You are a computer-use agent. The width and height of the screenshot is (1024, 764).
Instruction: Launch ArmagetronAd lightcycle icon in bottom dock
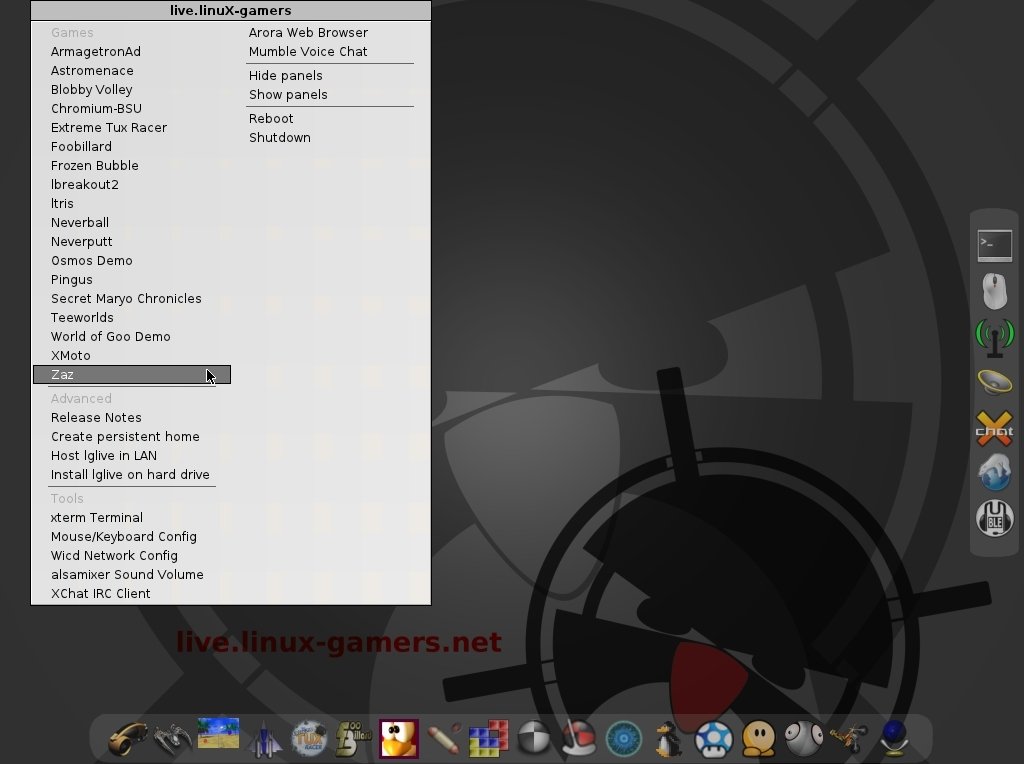(x=127, y=739)
